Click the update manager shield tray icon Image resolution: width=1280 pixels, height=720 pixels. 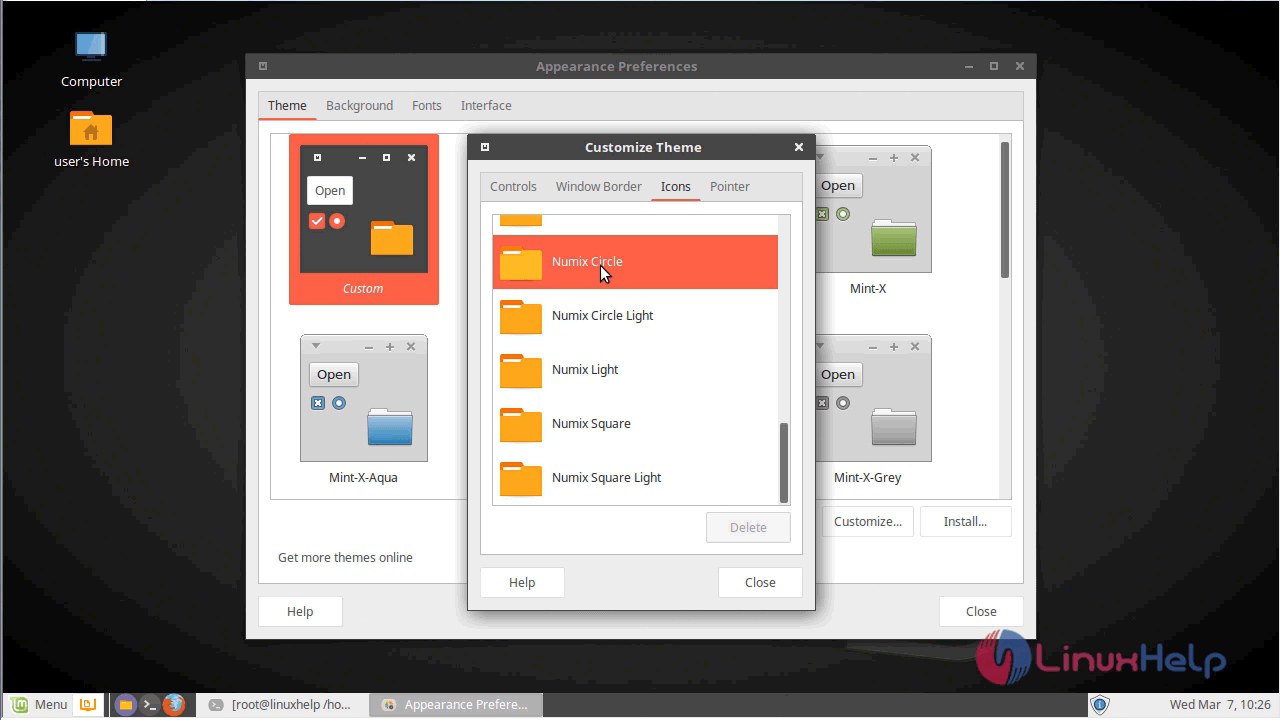1100,705
